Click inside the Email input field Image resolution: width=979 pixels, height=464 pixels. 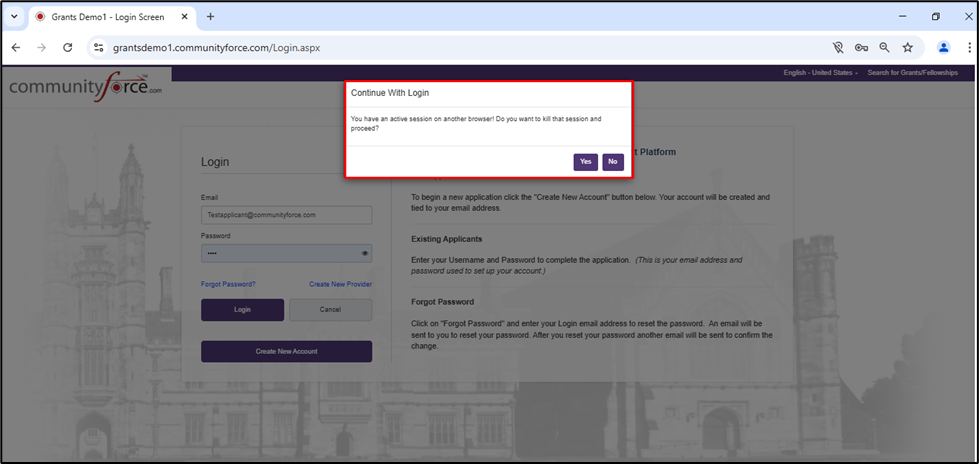pos(286,215)
